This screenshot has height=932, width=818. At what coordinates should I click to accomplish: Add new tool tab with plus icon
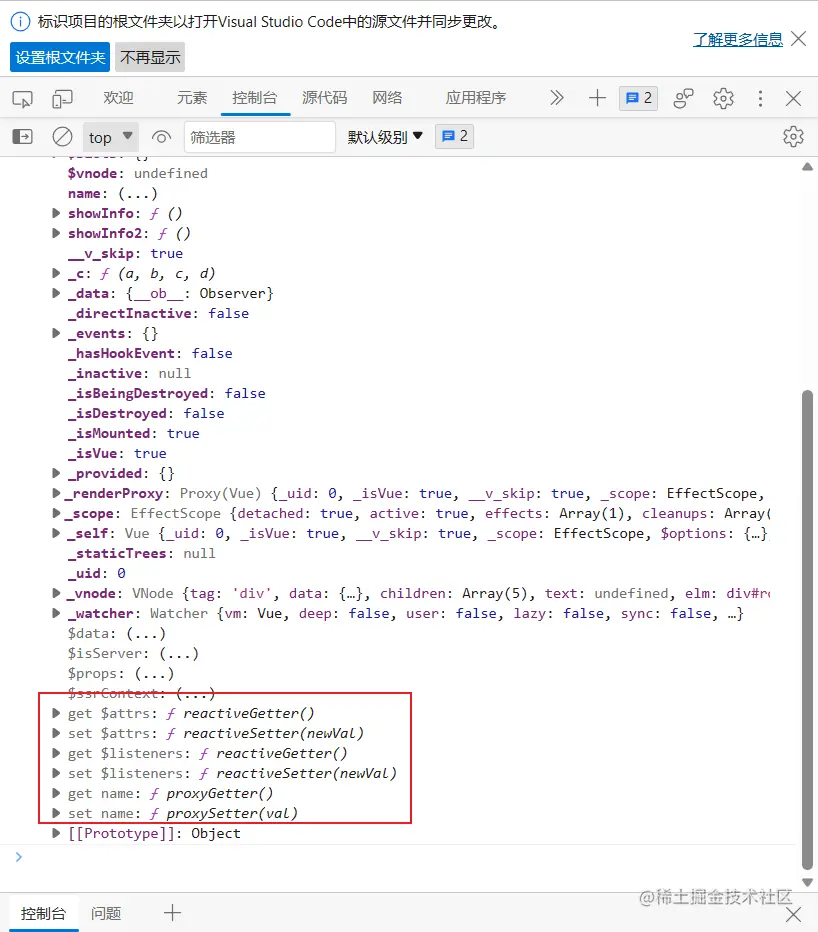coord(597,98)
